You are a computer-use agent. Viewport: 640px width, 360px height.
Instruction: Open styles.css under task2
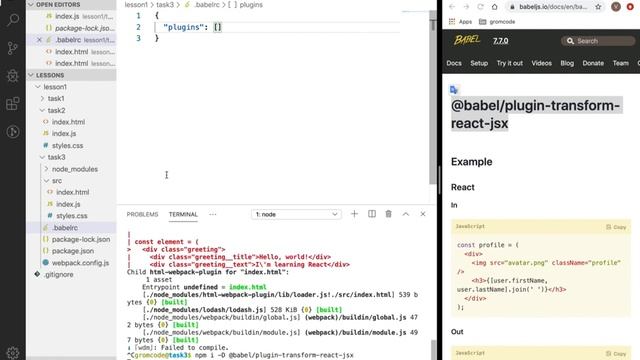72,145
